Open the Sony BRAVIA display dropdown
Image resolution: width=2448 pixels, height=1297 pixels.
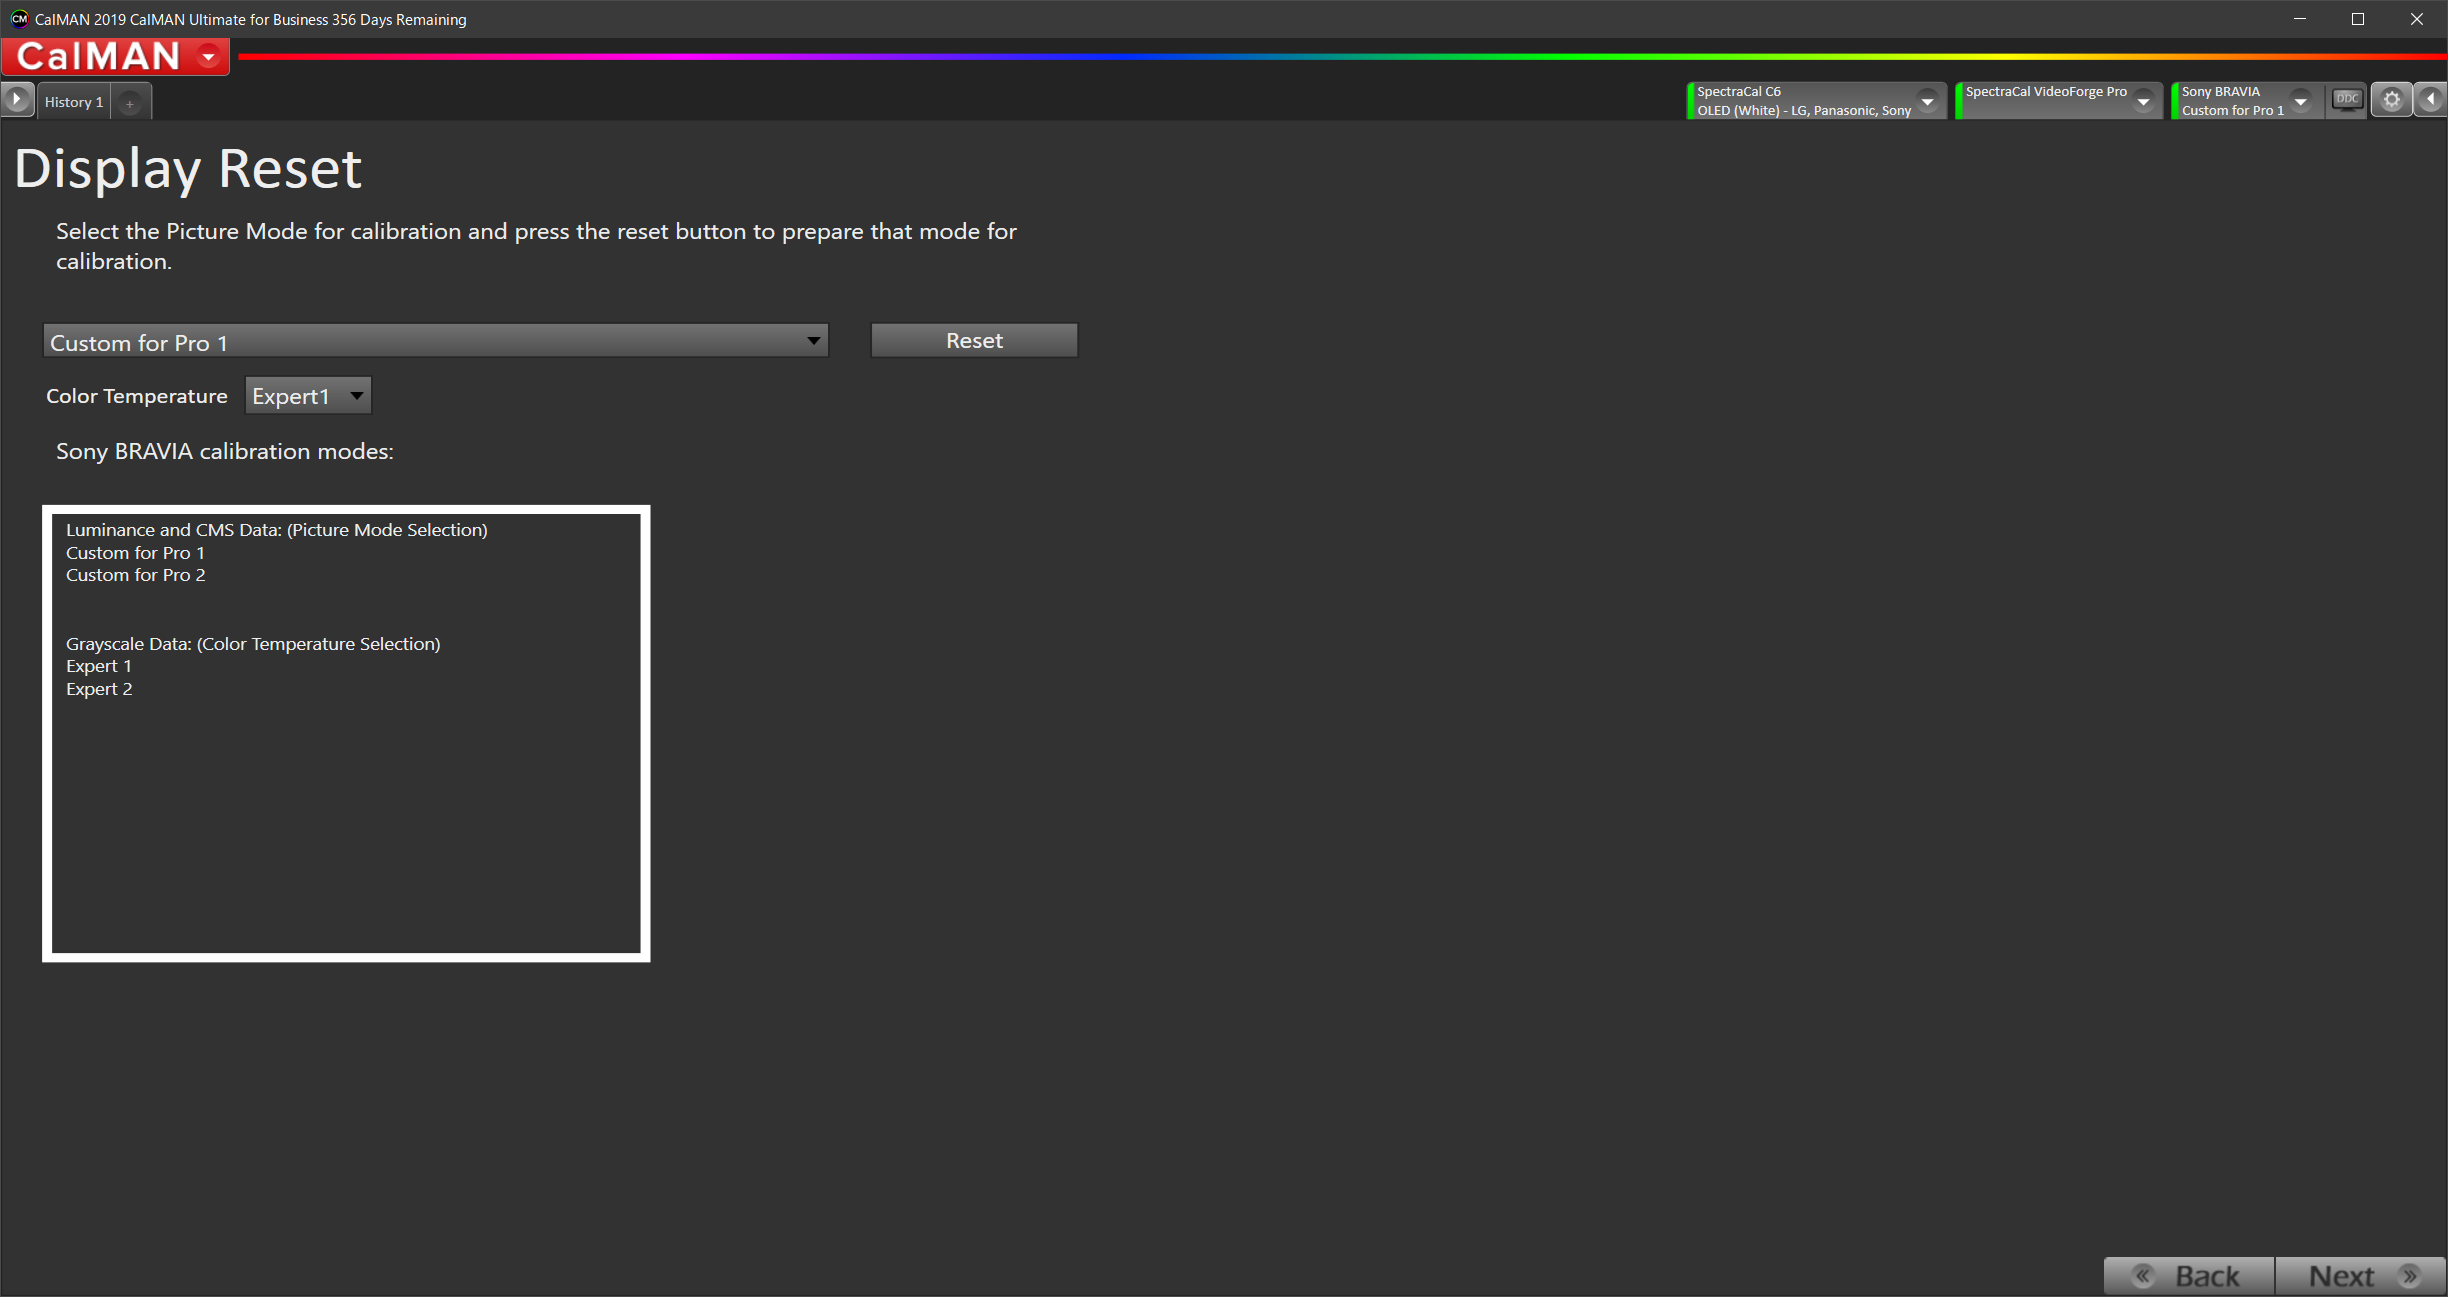pos(2301,101)
